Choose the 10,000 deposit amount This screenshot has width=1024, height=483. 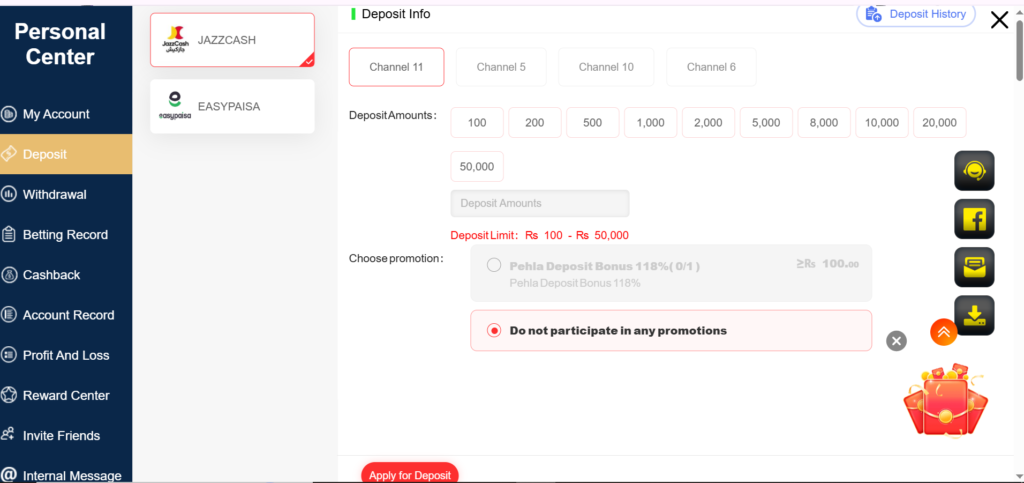click(x=882, y=123)
